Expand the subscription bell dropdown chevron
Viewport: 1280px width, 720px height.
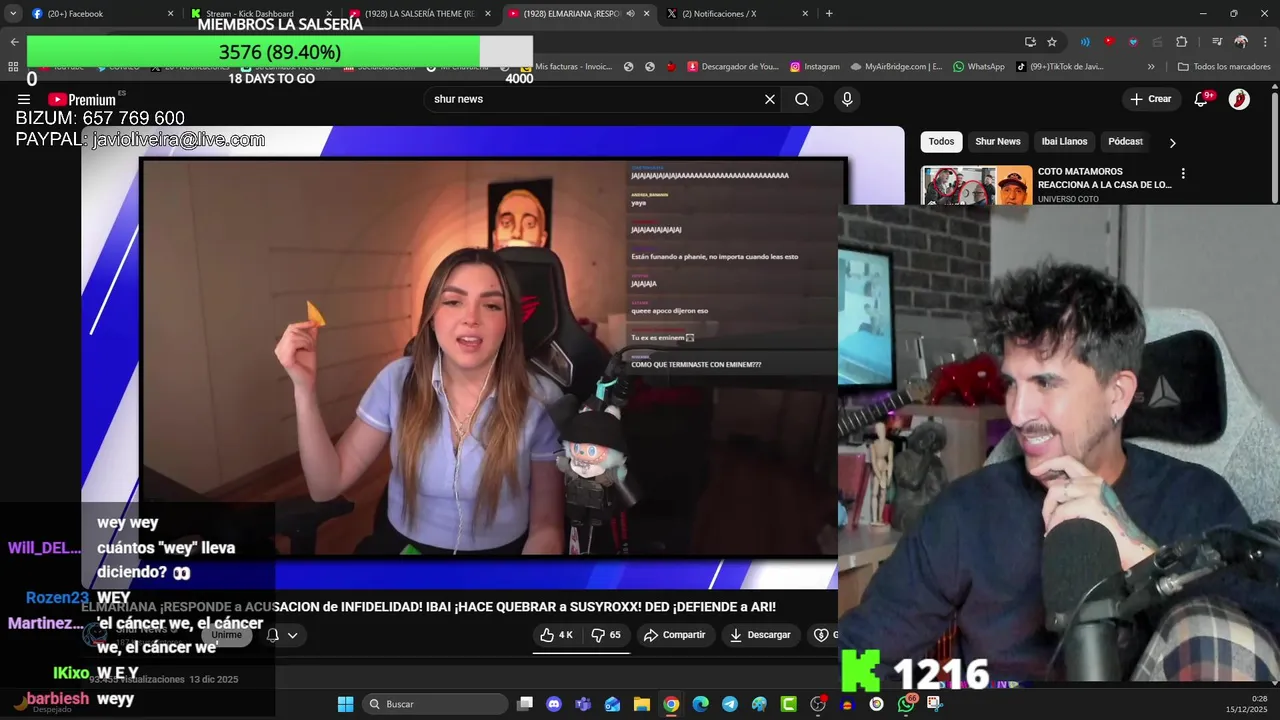click(292, 635)
